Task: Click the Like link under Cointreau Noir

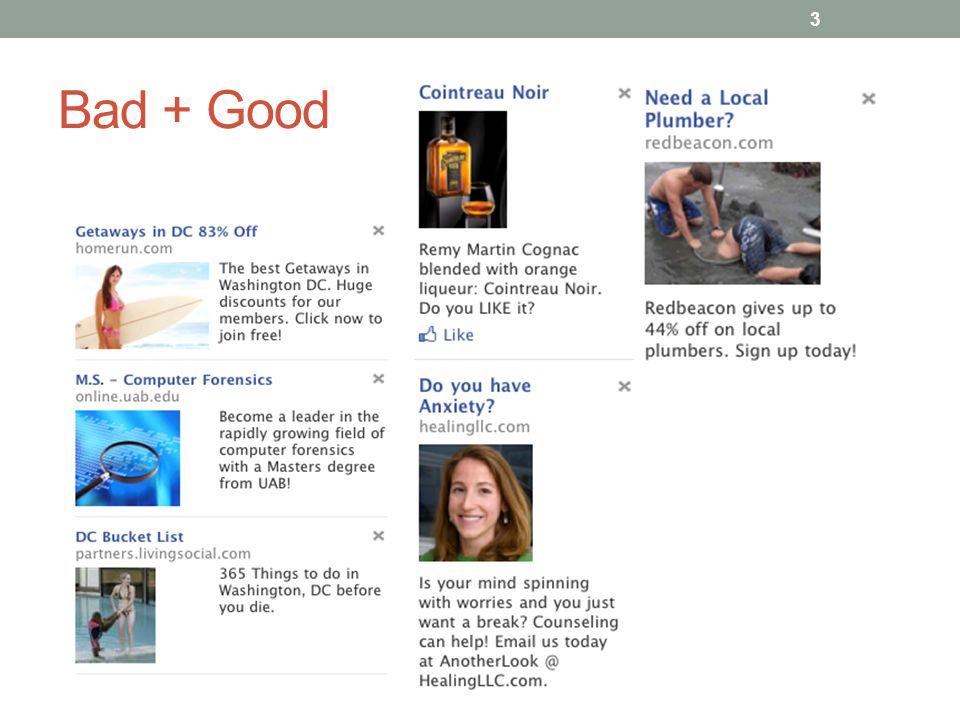Action: point(459,335)
